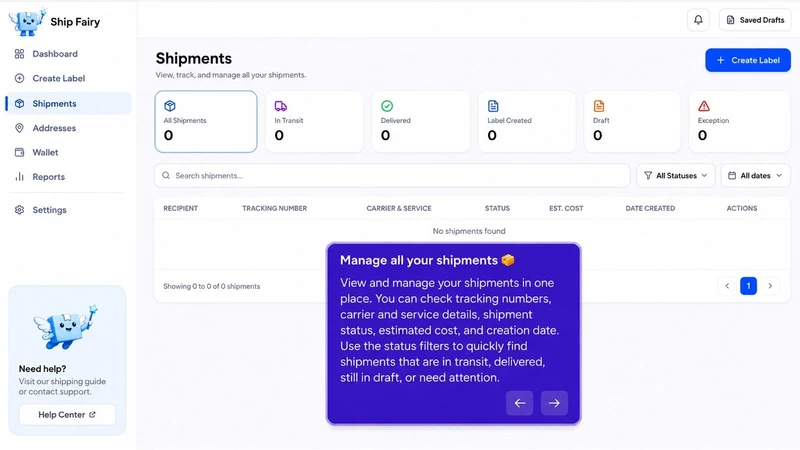800x450 pixels.
Task: Click the 'No shipments found' message
Action: click(x=469, y=231)
